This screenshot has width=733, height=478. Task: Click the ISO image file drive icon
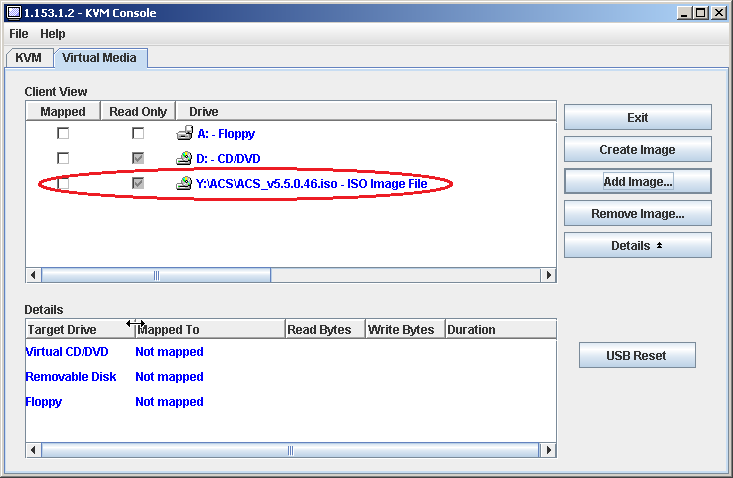coord(184,183)
